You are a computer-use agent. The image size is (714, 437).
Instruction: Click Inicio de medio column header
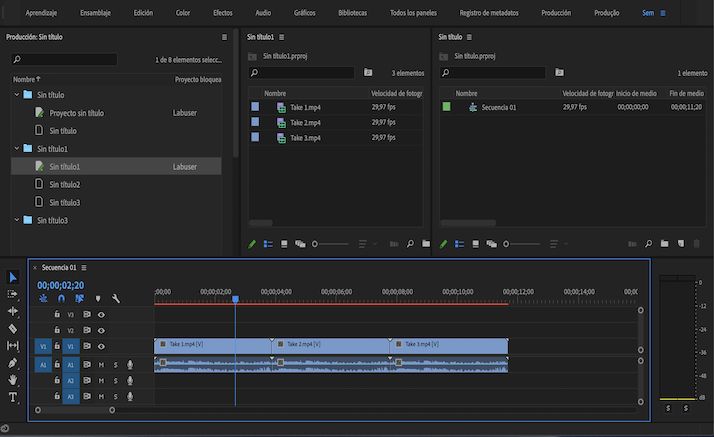pyautogui.click(x=636, y=93)
